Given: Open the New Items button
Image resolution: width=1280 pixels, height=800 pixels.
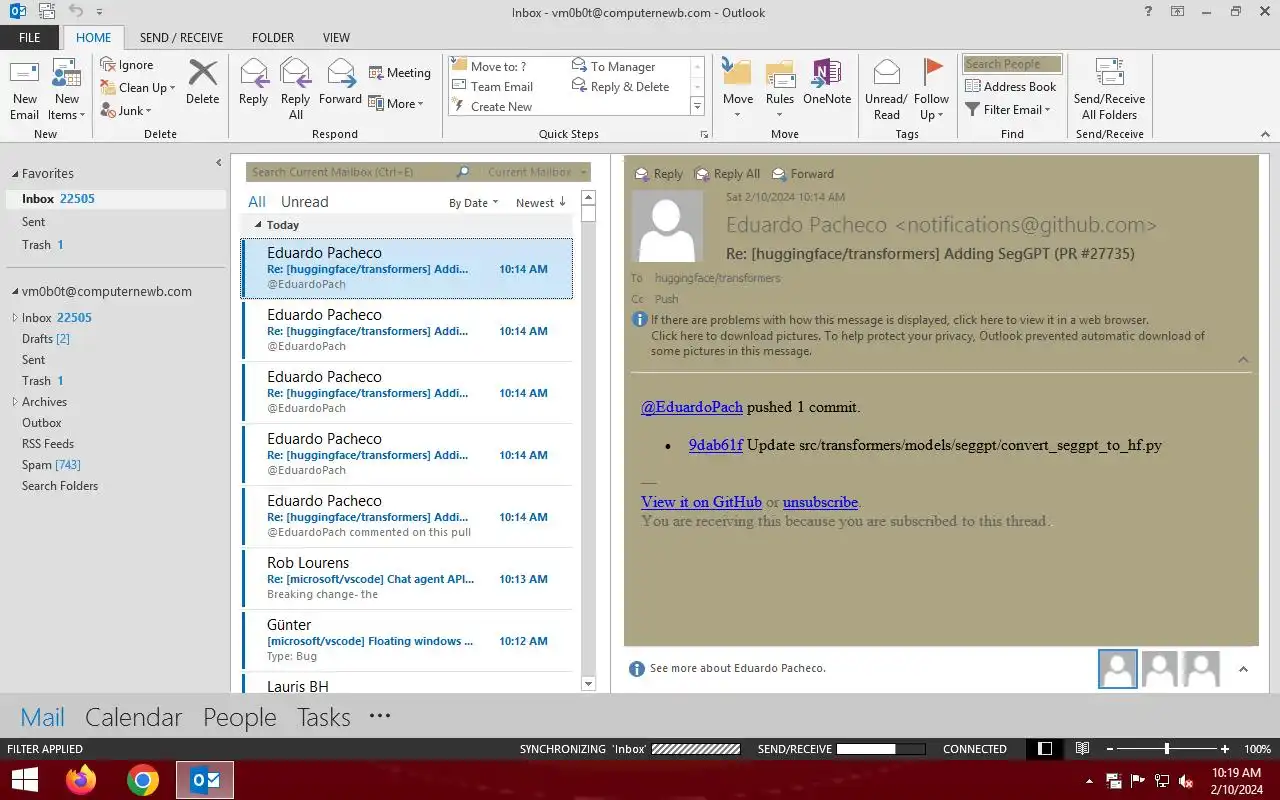Looking at the screenshot, I should click(x=66, y=90).
